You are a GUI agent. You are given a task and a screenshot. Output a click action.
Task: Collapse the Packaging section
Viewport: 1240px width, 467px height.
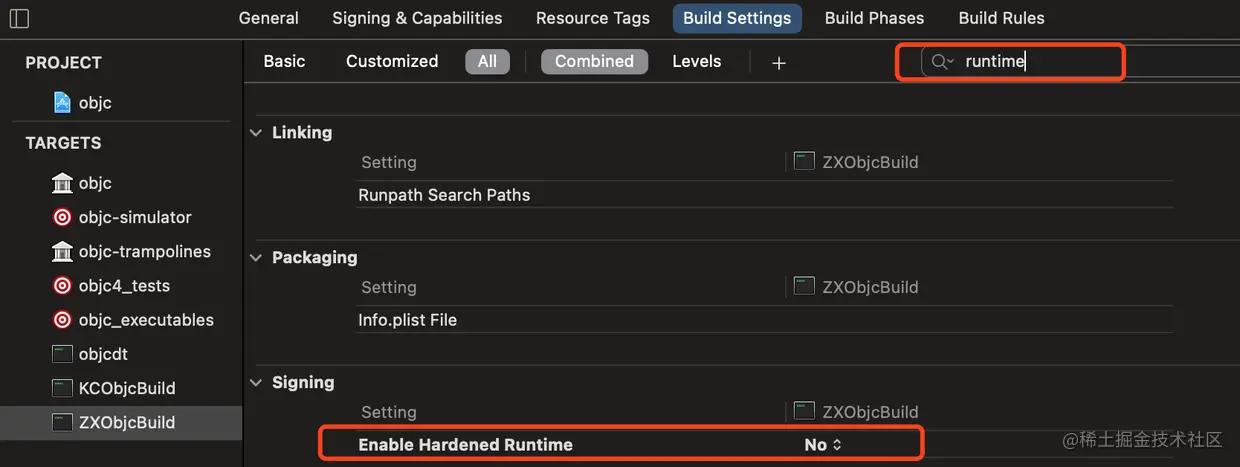(x=256, y=257)
